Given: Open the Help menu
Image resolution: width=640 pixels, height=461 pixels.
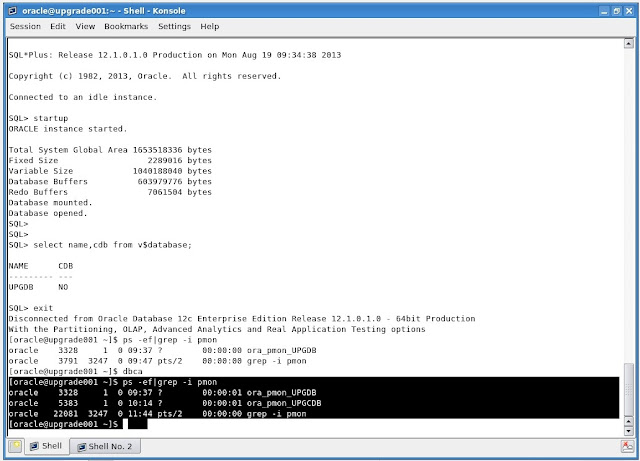Looking at the screenshot, I should click(209, 27).
